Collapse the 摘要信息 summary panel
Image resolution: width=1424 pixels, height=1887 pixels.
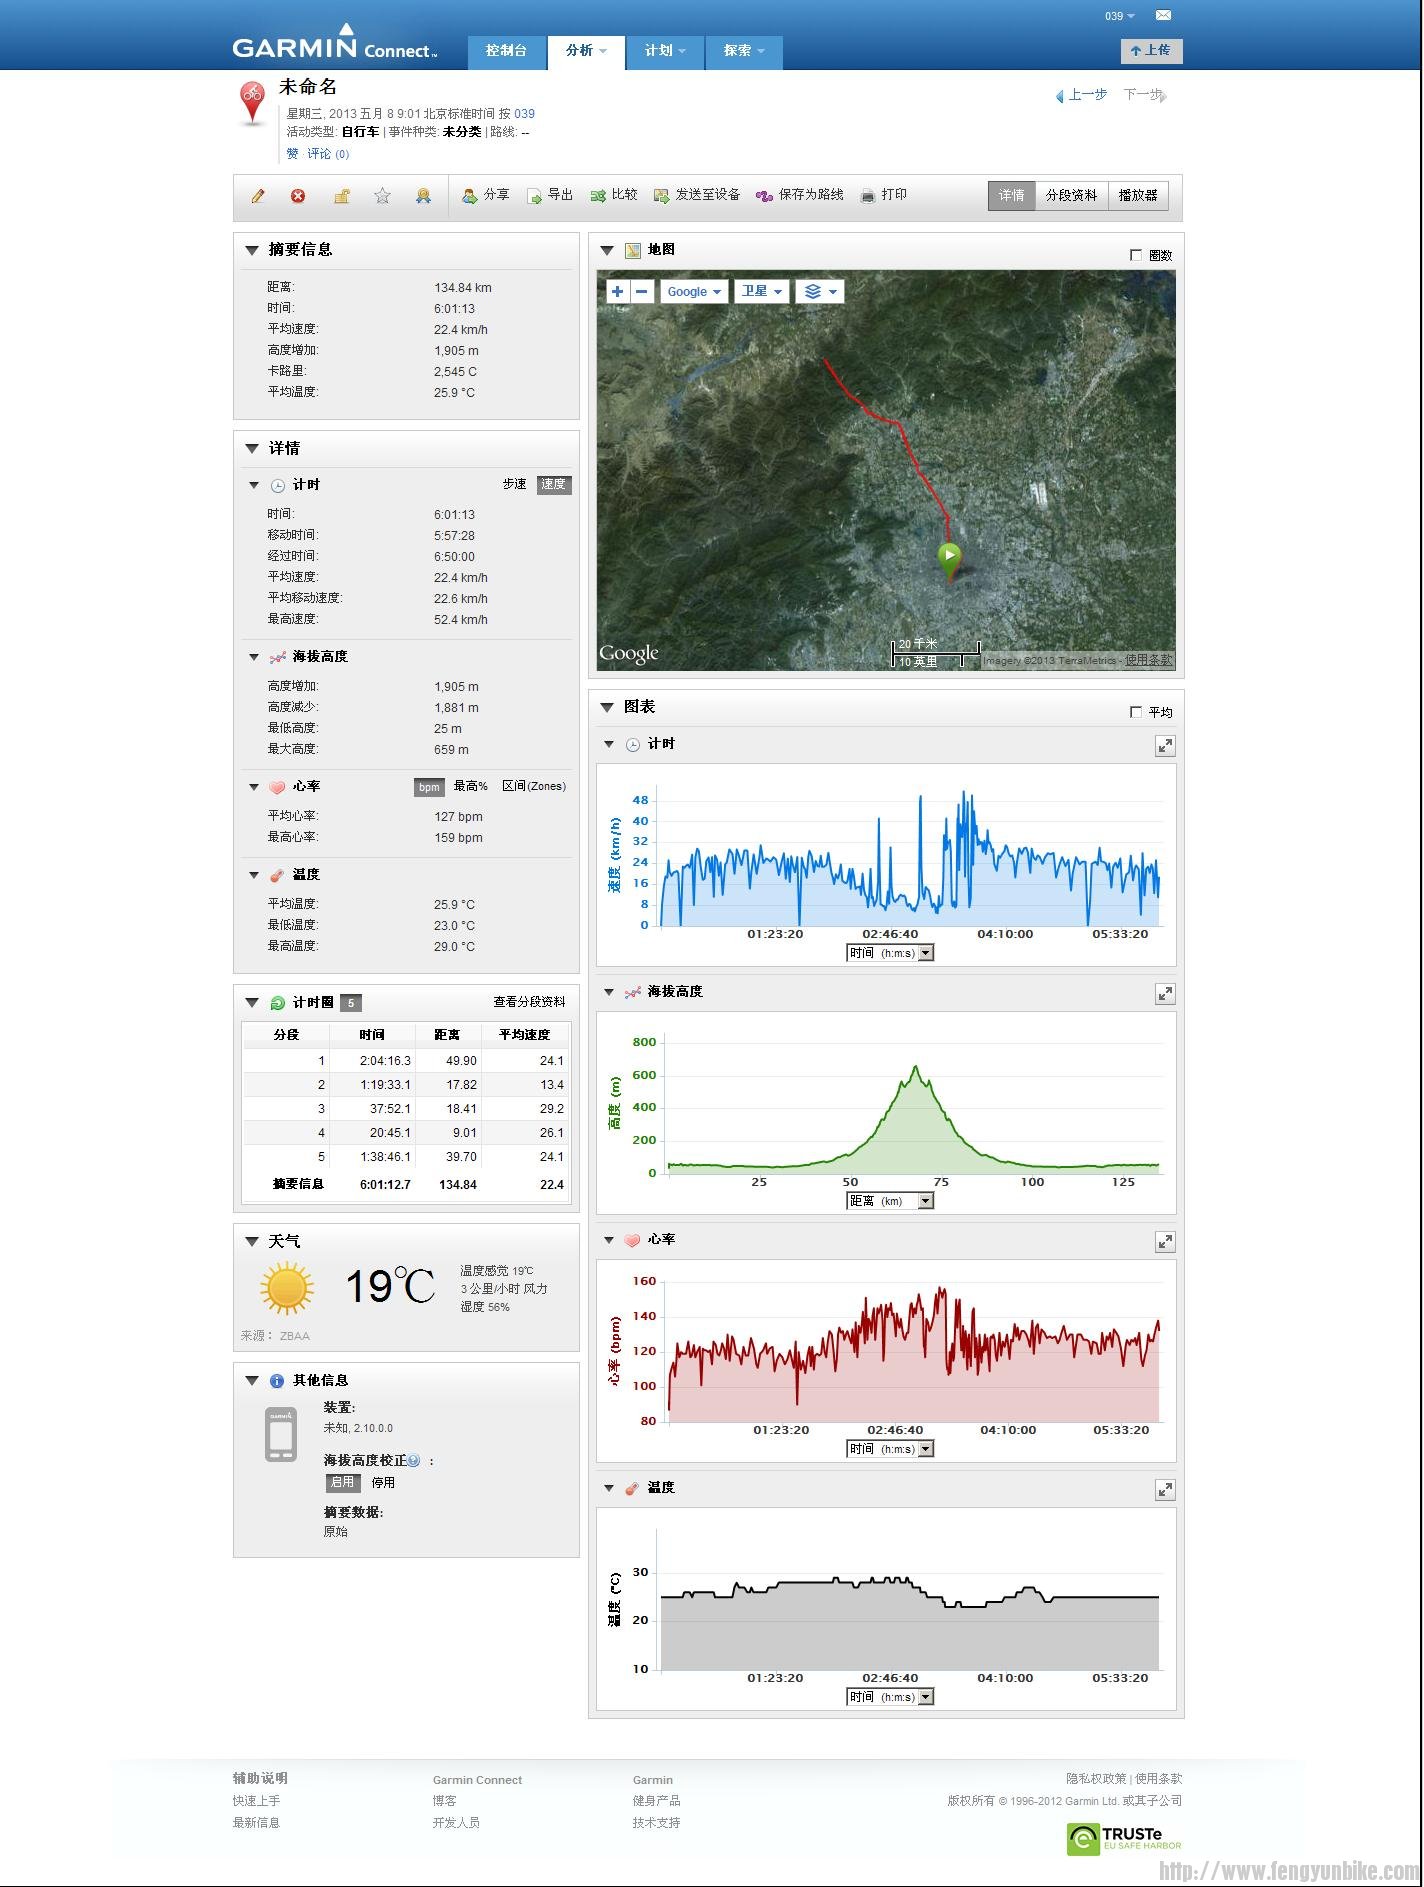pos(252,250)
